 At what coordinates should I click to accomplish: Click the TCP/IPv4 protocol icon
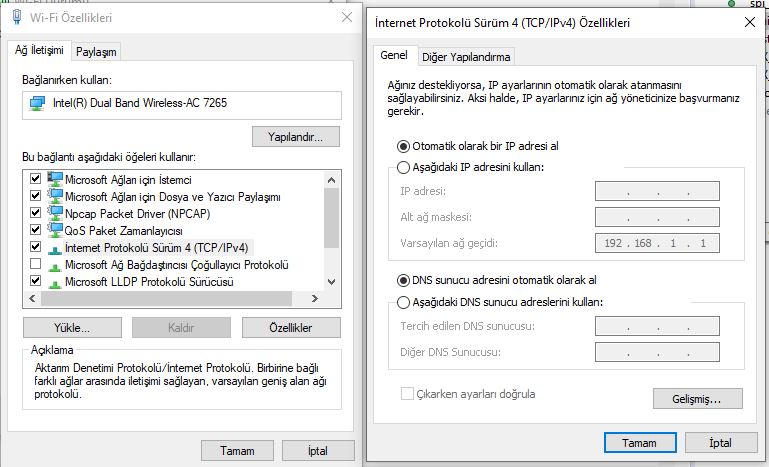point(55,250)
